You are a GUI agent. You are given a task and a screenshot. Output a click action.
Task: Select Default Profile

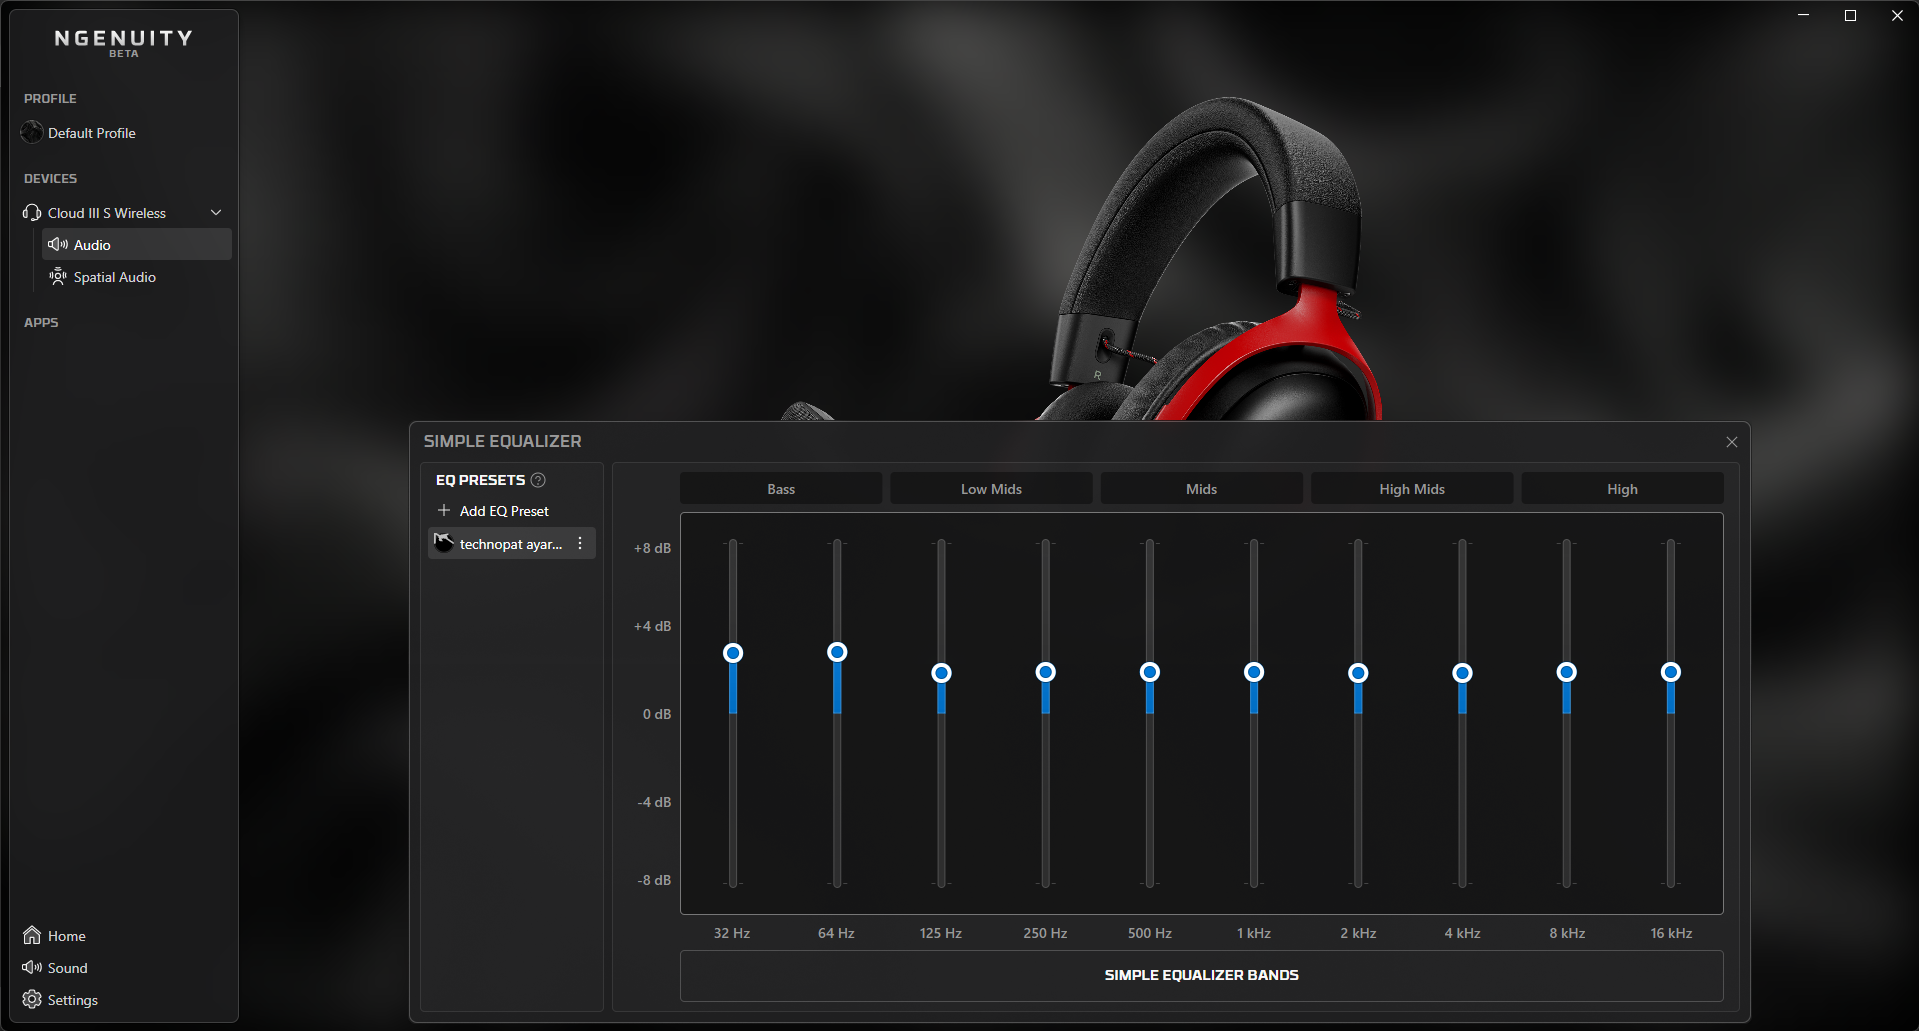pos(124,133)
